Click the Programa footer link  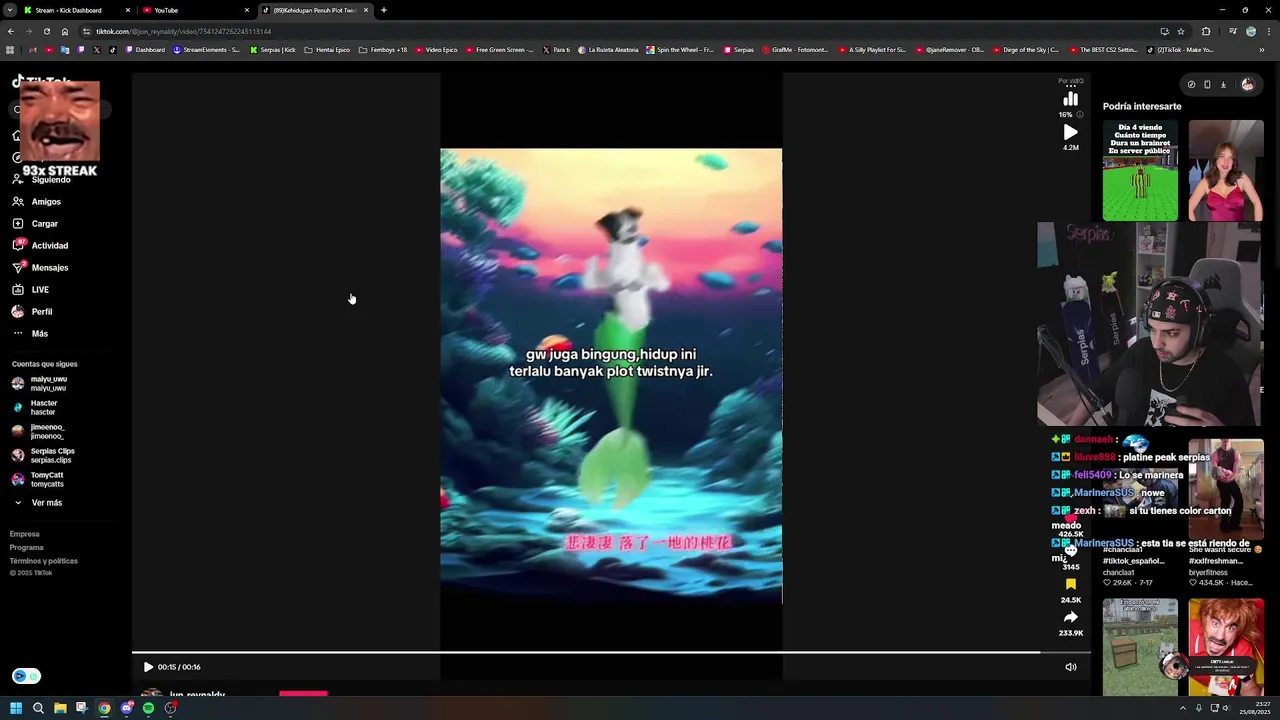(x=27, y=548)
